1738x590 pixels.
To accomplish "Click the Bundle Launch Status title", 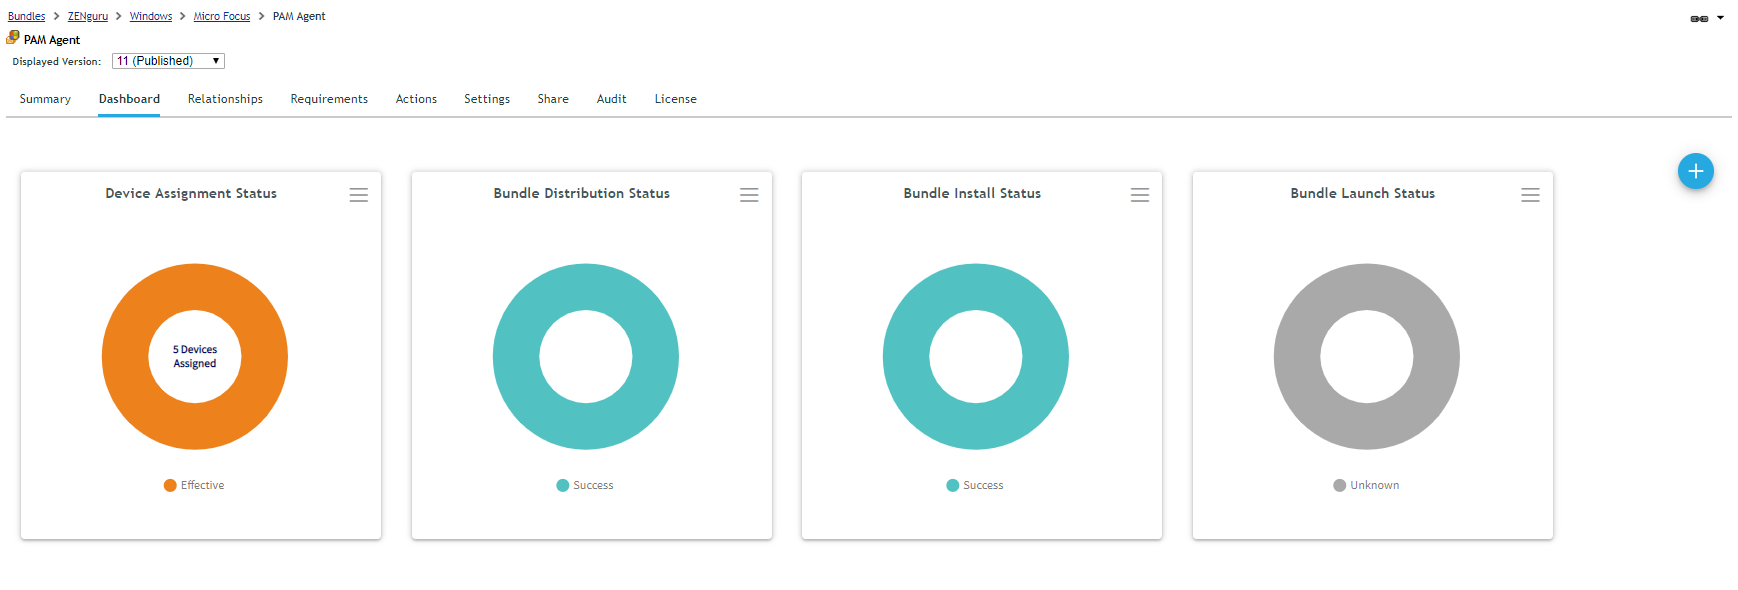I will click(x=1363, y=193).
